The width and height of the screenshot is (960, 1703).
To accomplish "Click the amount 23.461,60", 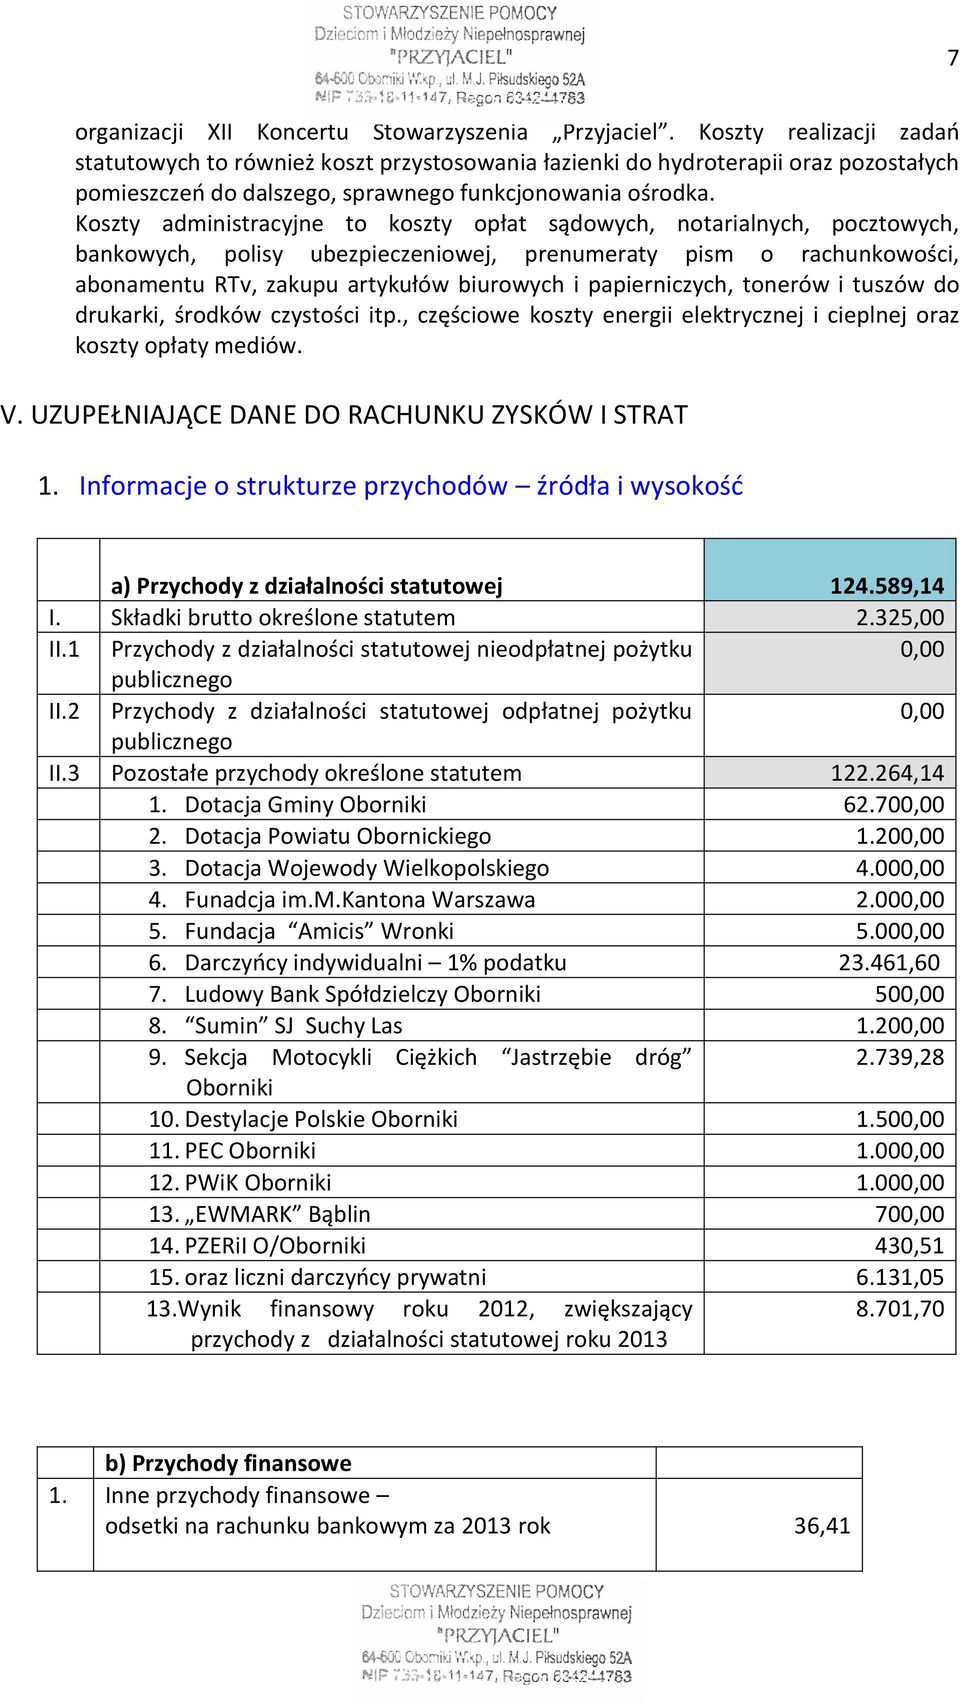I will tap(890, 963).
